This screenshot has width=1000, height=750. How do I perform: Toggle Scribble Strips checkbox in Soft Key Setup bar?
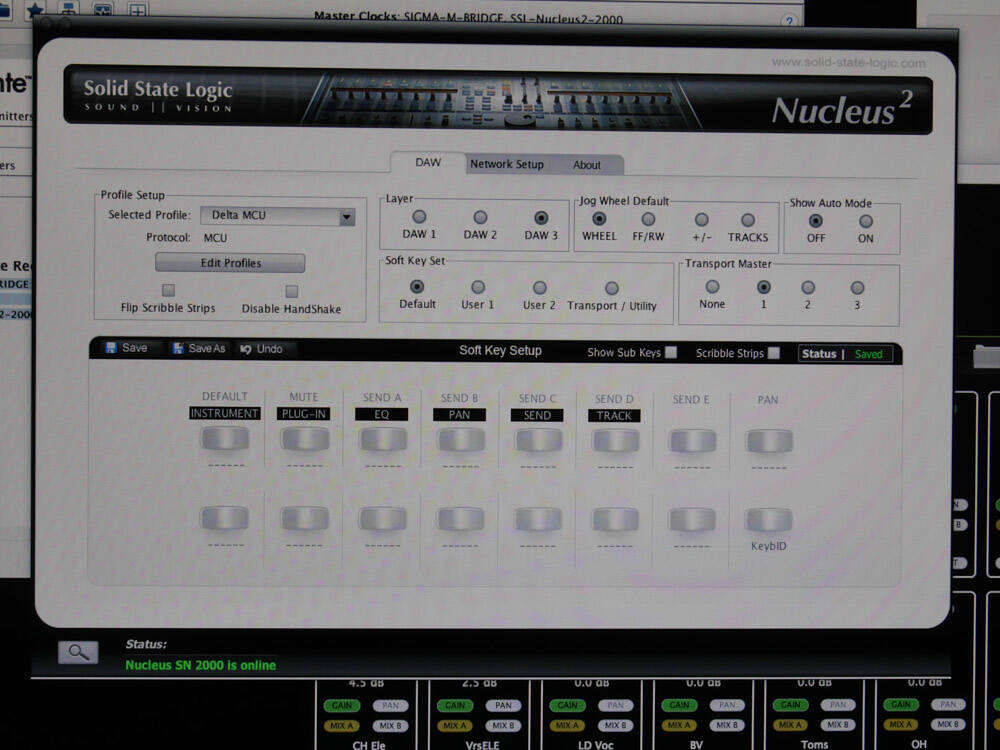(774, 353)
